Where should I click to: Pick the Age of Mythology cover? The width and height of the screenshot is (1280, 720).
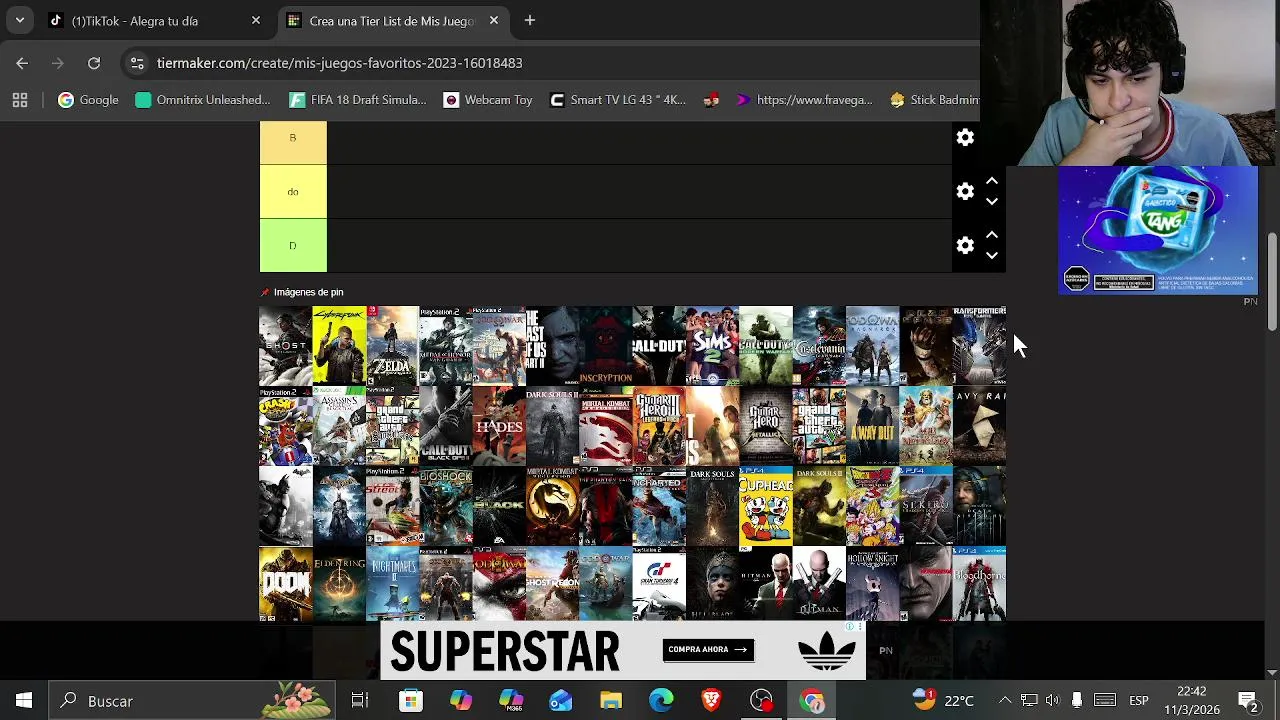click(926, 426)
